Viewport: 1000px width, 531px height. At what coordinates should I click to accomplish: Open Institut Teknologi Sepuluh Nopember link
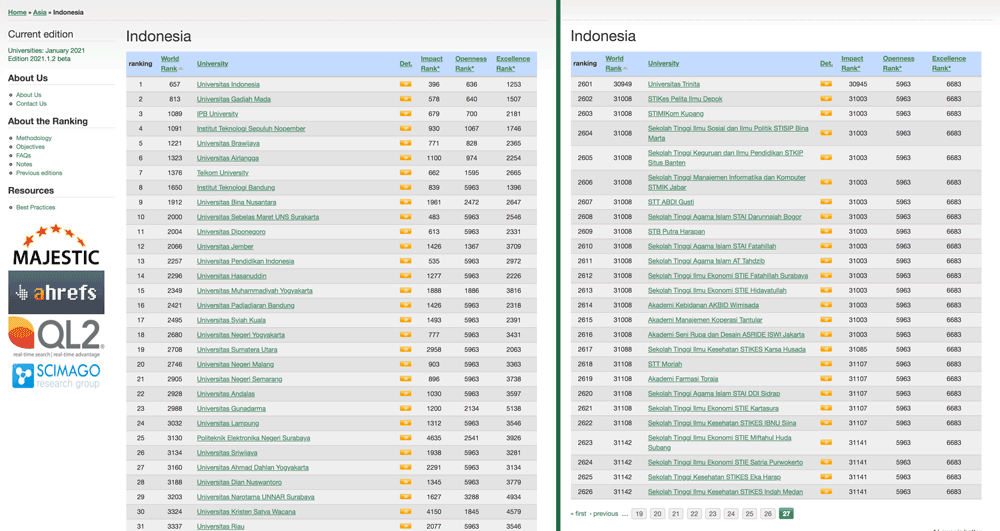point(251,129)
